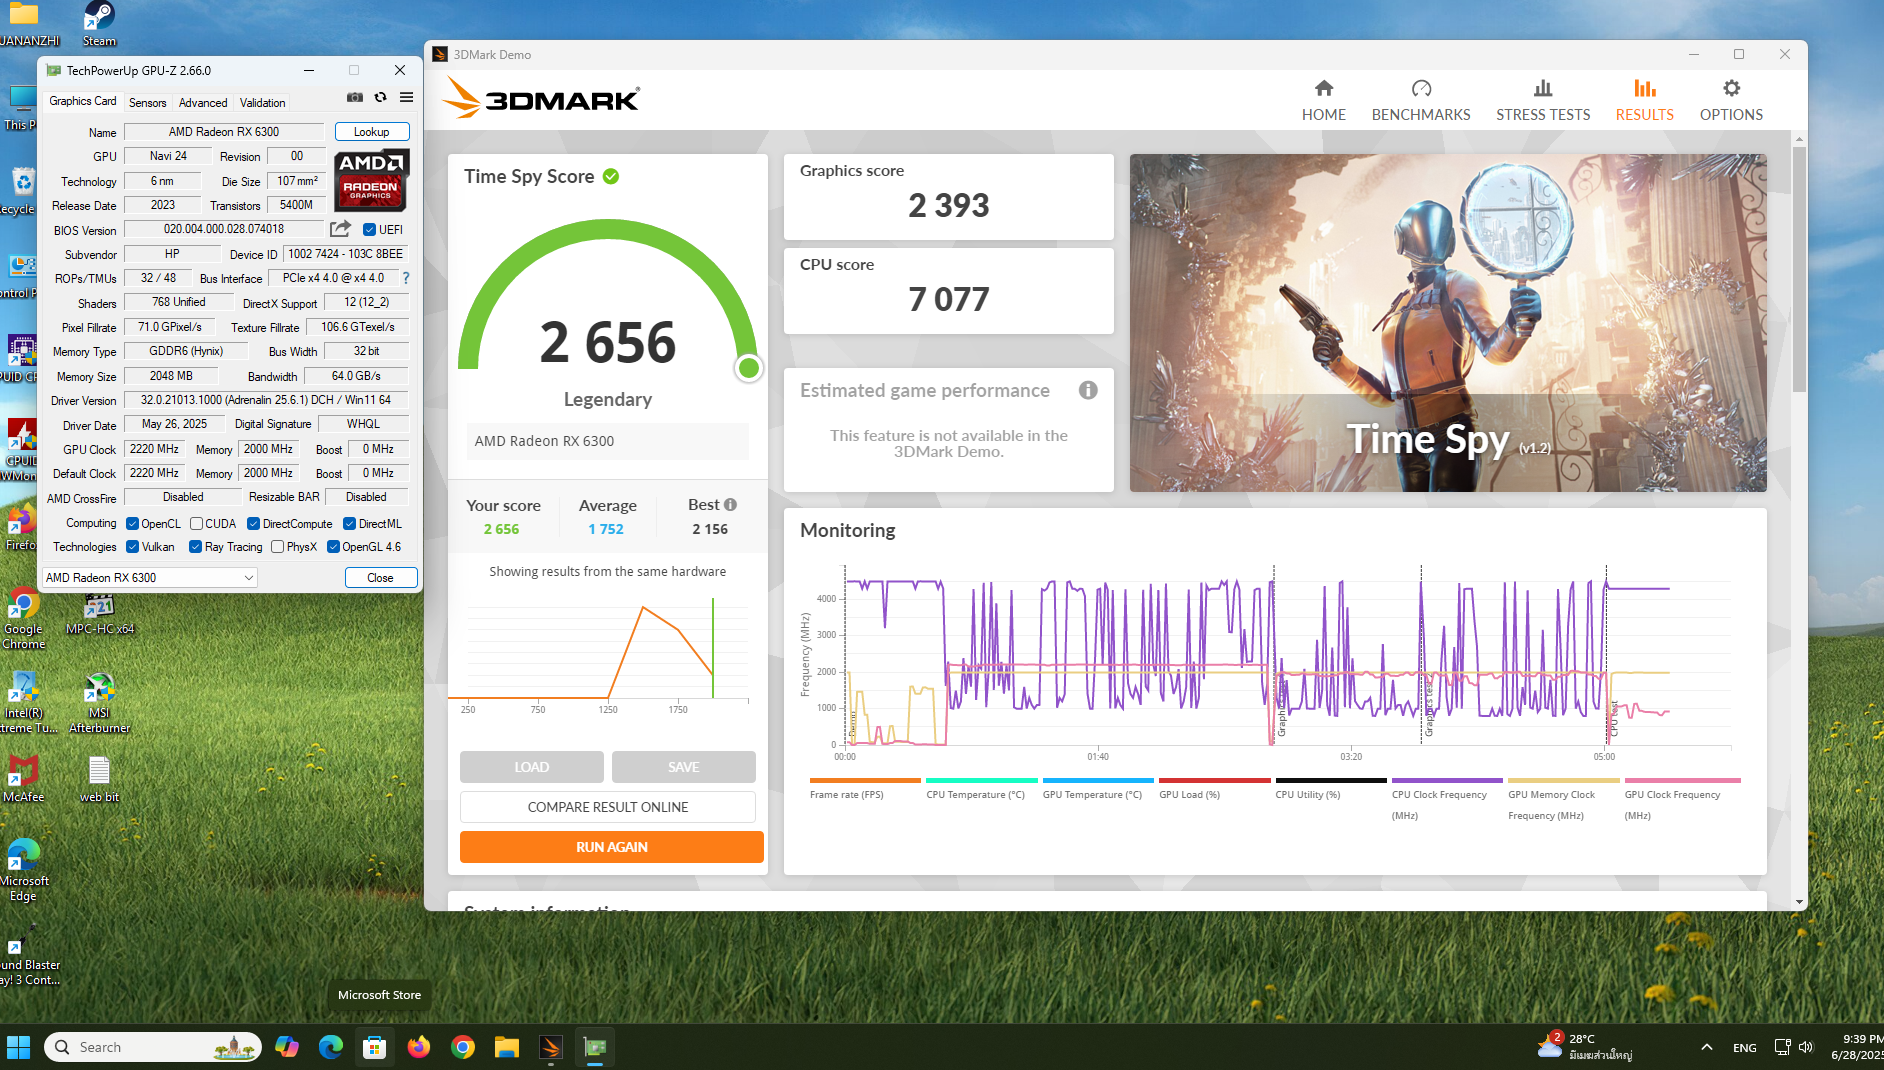Click the RUN AGAIN button

pos(611,847)
